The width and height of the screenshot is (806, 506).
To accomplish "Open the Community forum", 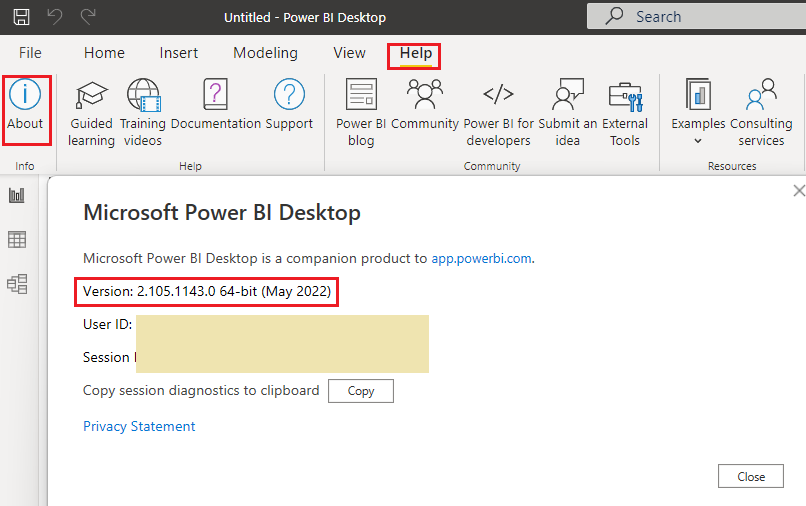I will (x=425, y=104).
